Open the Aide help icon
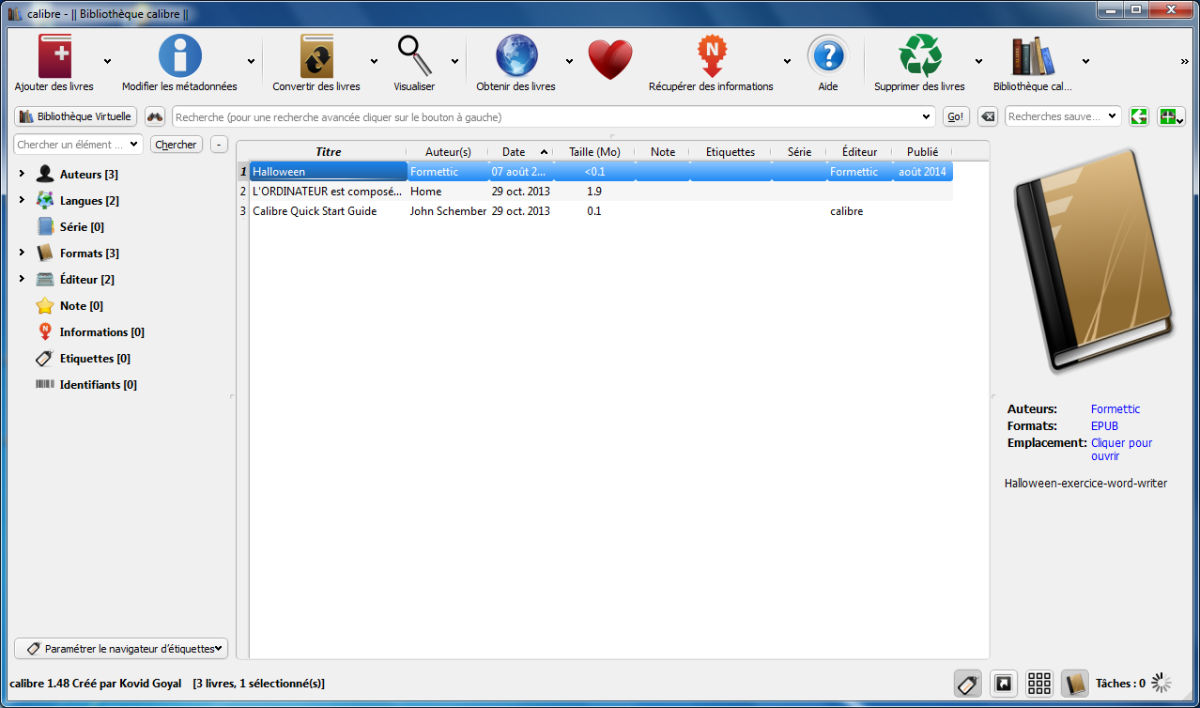Image resolution: width=1200 pixels, height=708 pixels. [x=827, y=56]
